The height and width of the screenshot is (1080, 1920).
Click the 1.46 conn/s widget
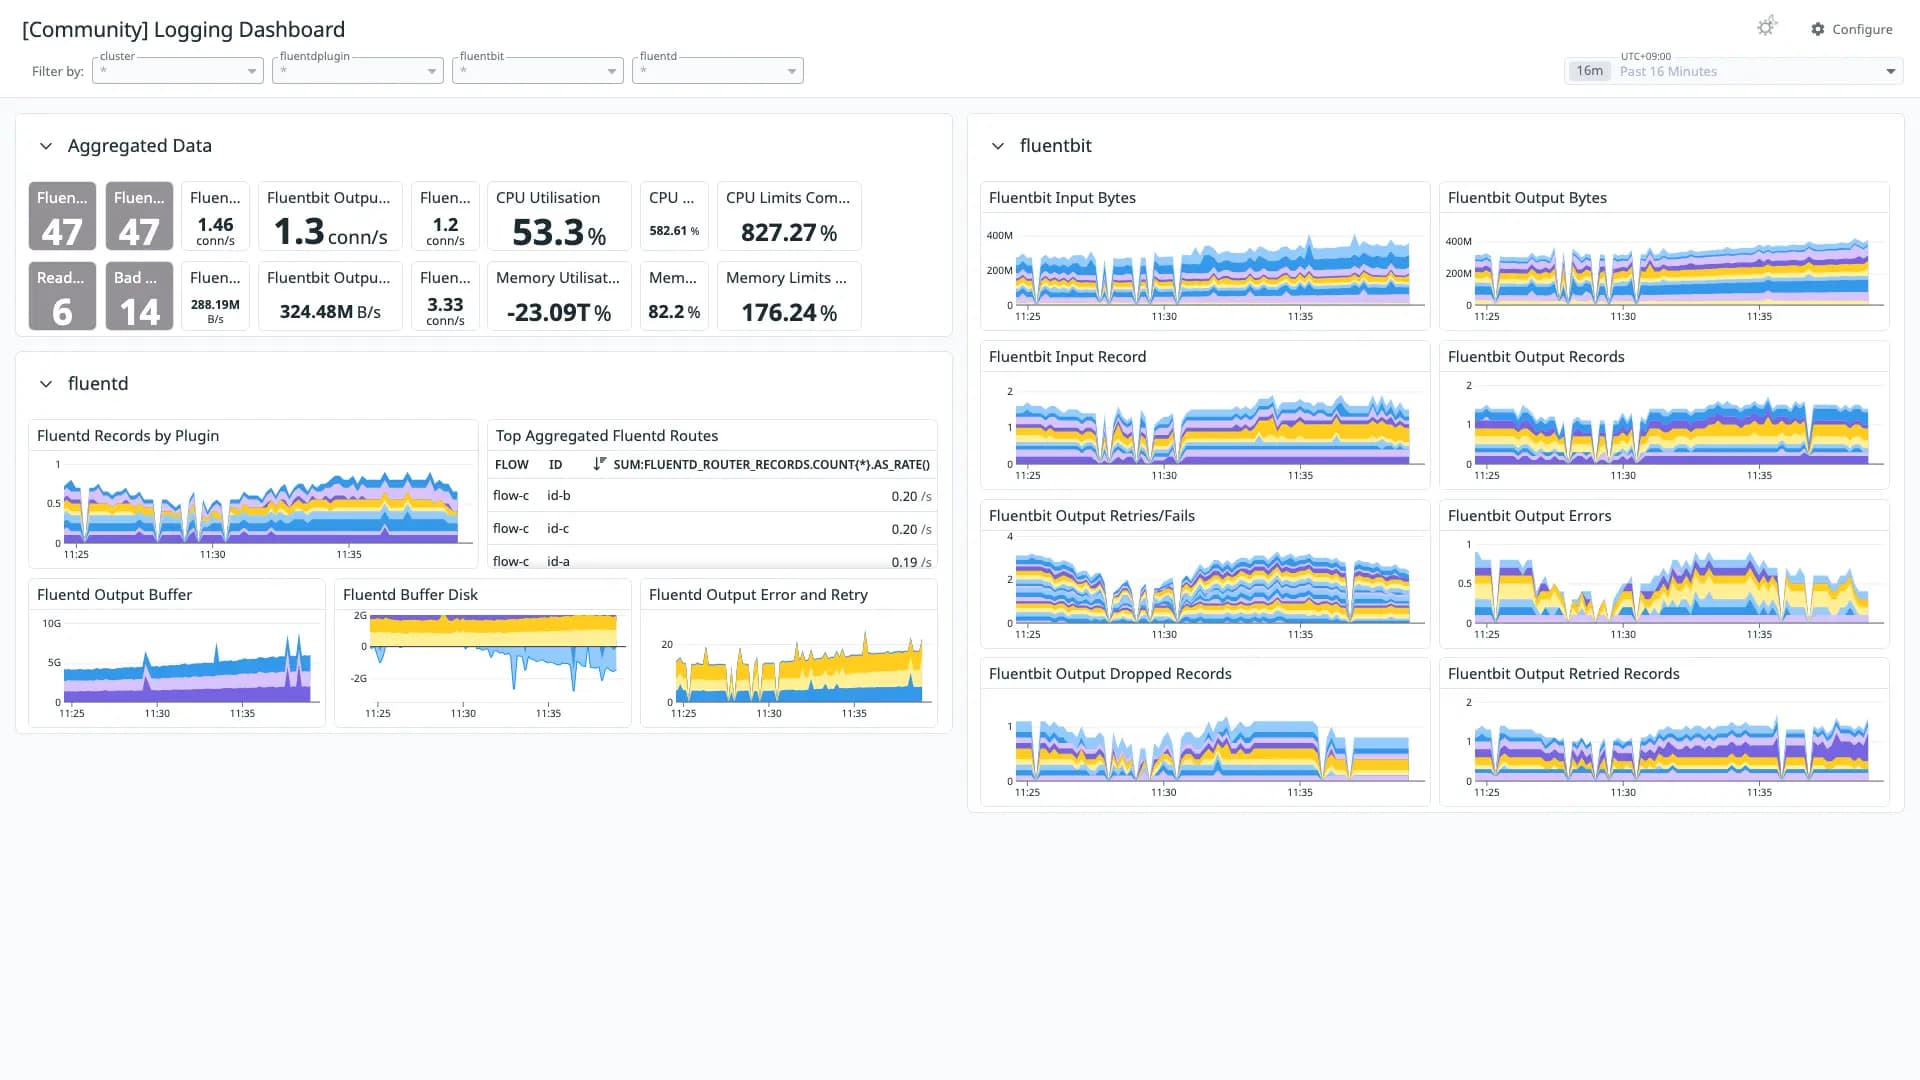coord(215,216)
